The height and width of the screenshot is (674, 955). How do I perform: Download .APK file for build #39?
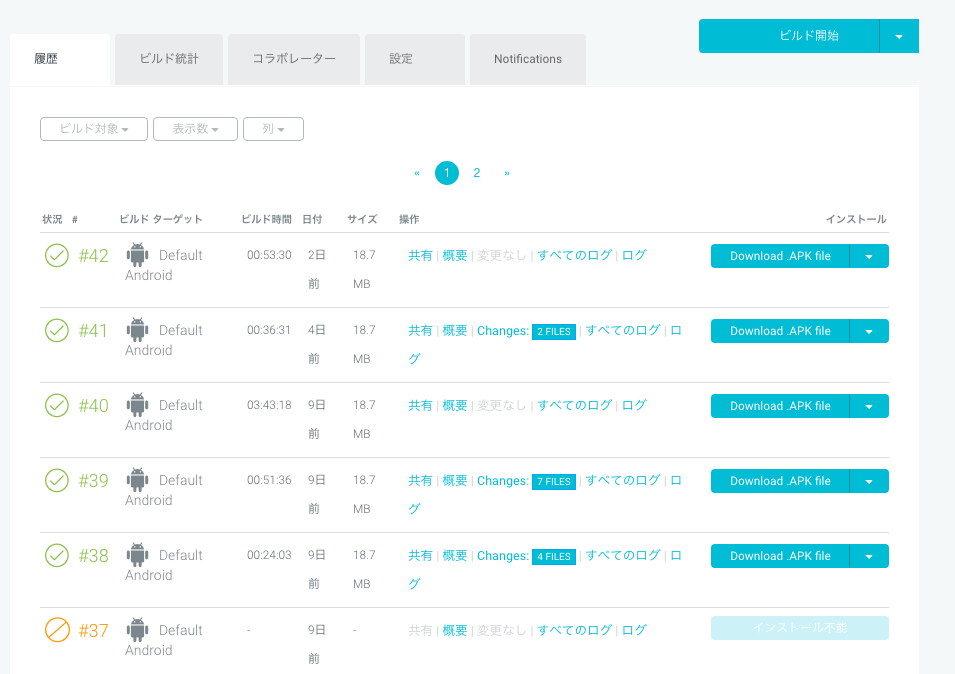(x=780, y=481)
